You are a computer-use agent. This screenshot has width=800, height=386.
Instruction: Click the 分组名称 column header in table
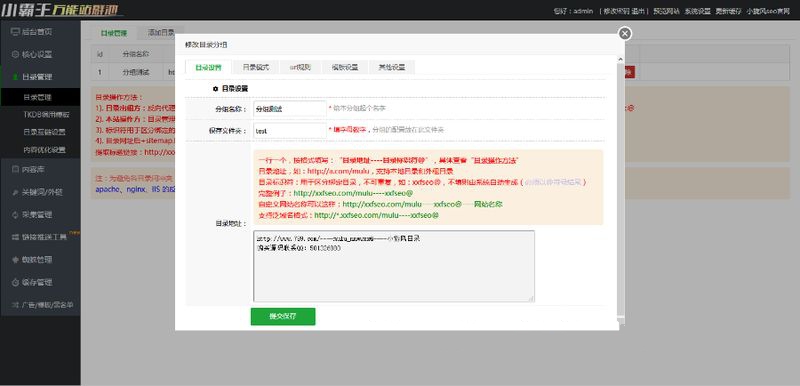(x=136, y=53)
